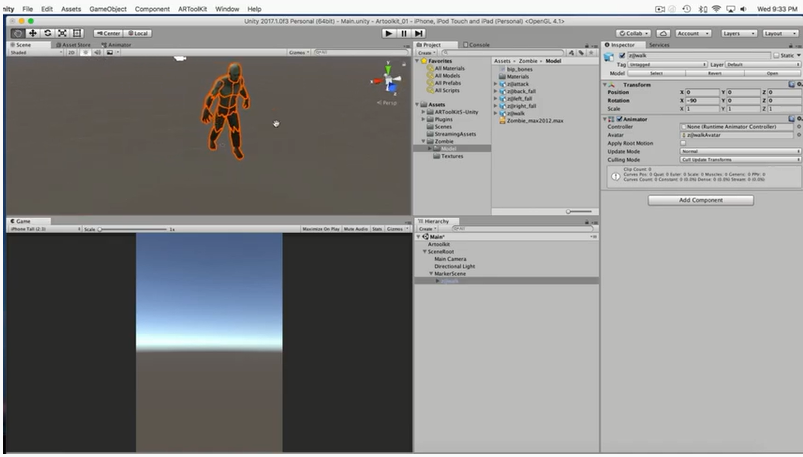Select Main Camera in Hierarchy
Screen dimensions: 803x457
(450, 259)
